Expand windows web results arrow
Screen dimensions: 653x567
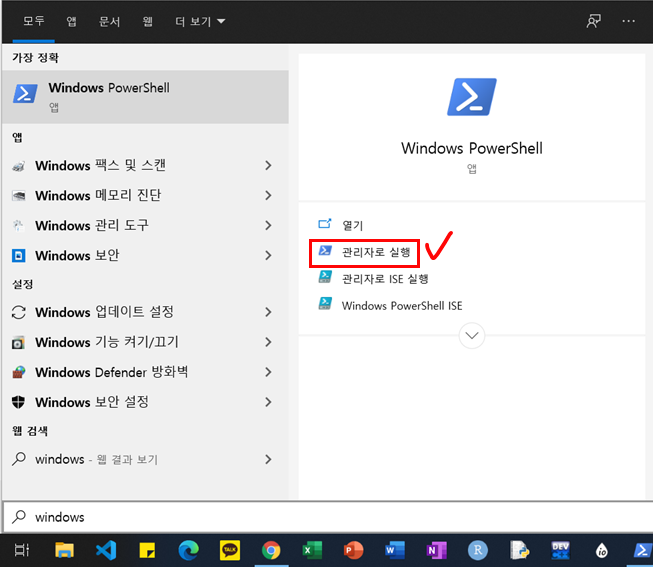click(x=269, y=459)
